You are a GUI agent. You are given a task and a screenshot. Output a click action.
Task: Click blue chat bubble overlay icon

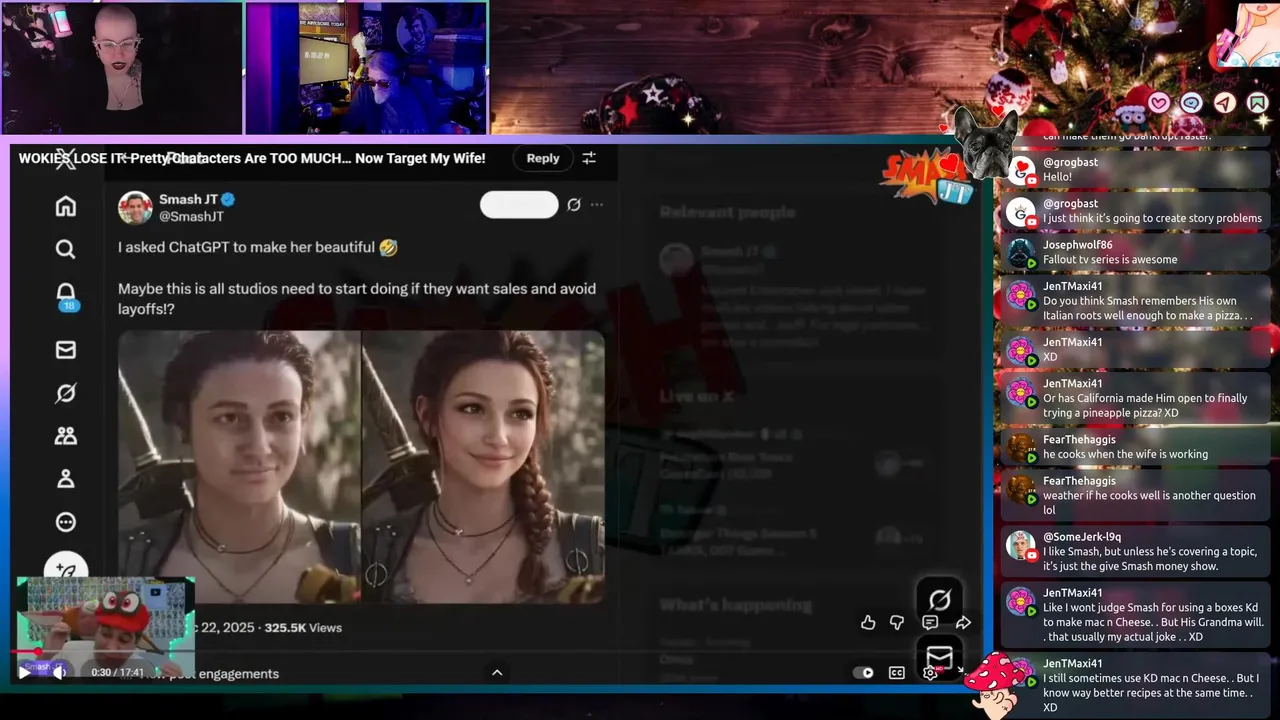coord(1191,103)
